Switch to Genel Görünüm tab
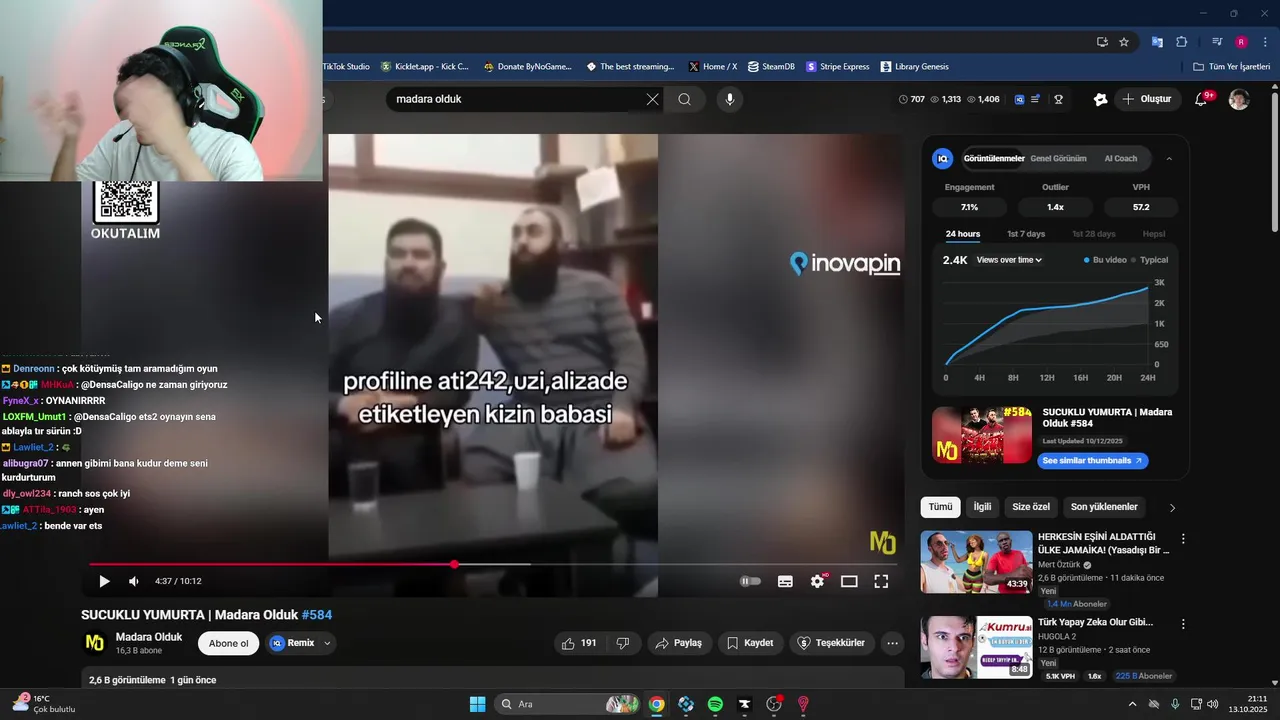Screen dimensions: 1280x720 [1058, 158]
